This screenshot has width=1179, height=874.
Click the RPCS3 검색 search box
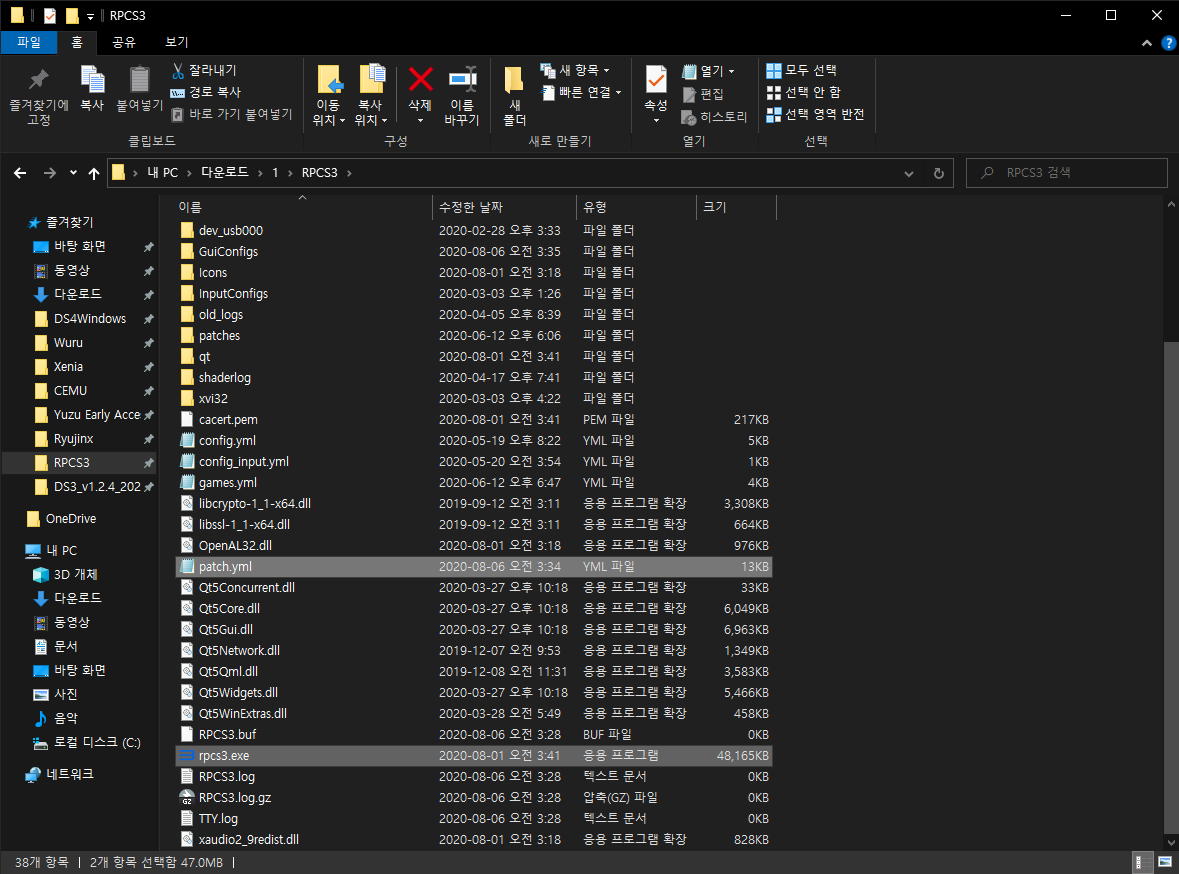pos(1066,173)
